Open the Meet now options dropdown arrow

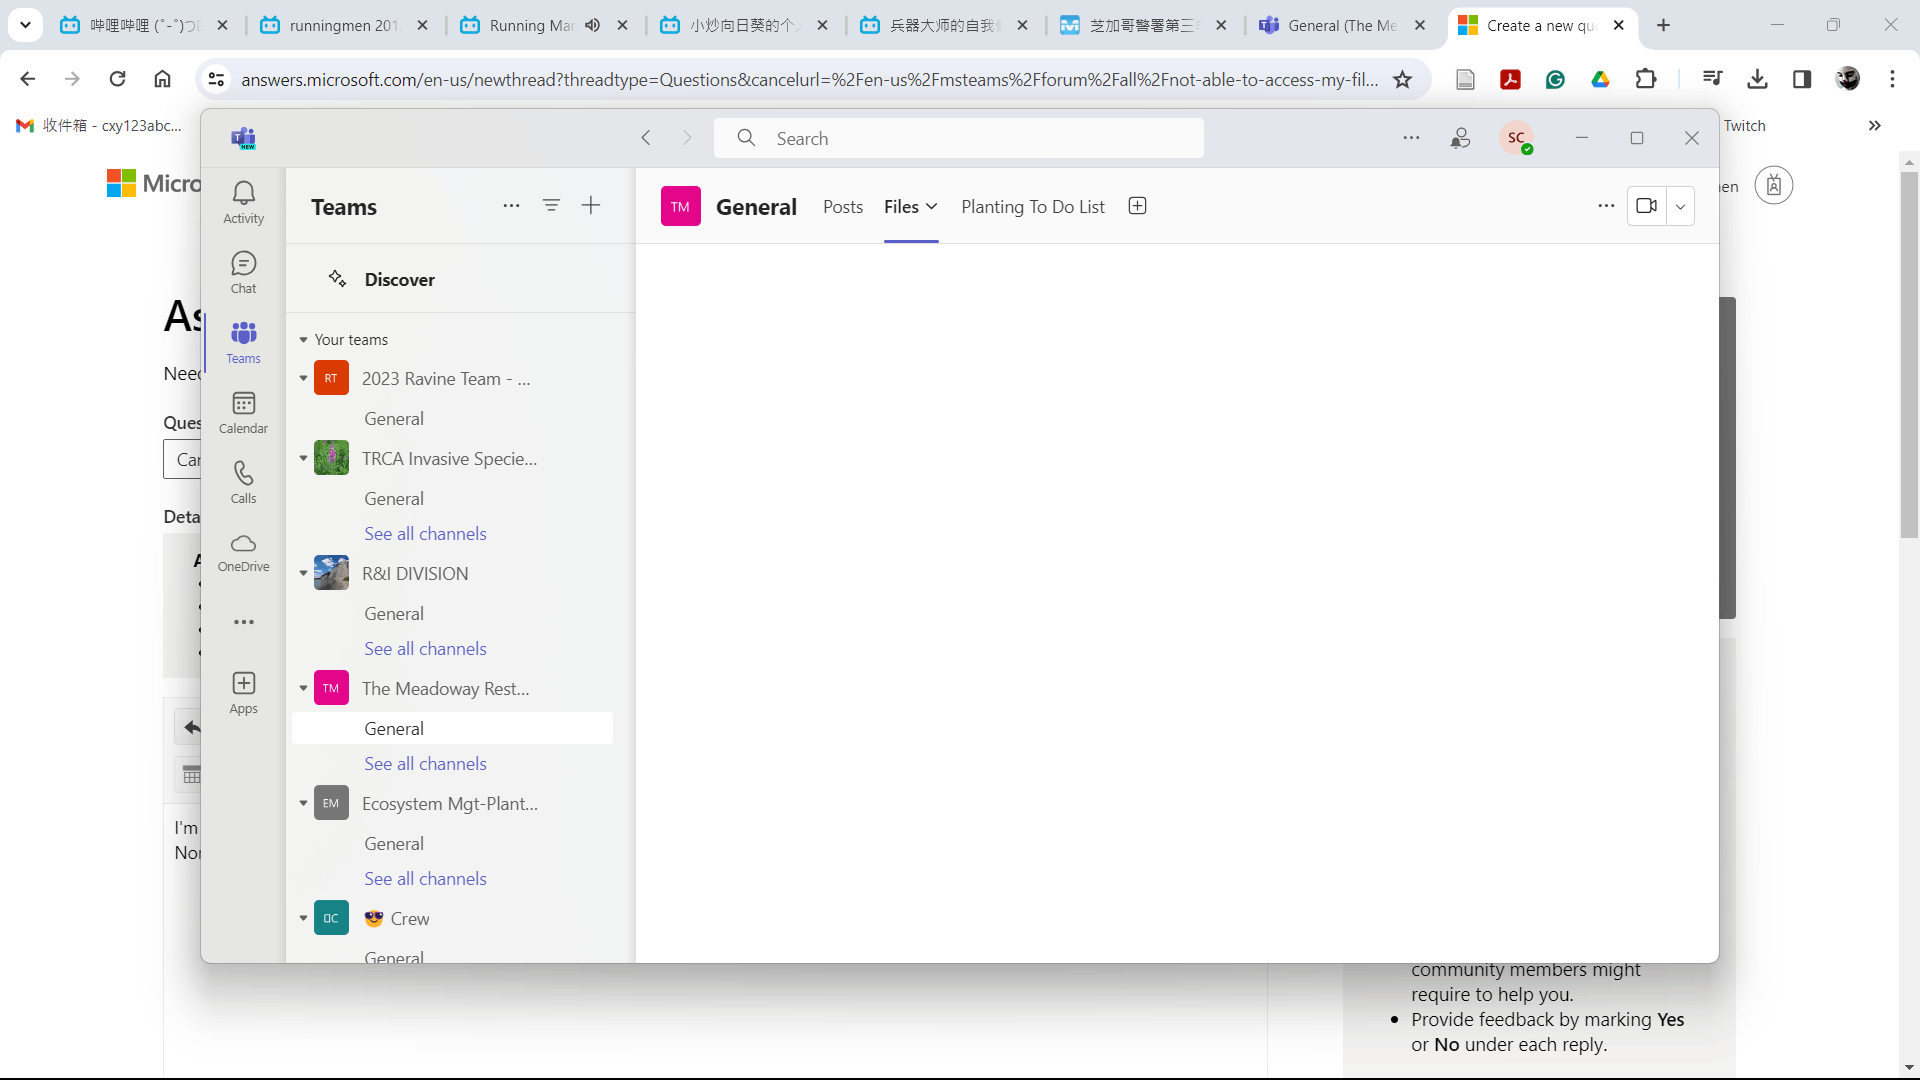pos(1680,207)
